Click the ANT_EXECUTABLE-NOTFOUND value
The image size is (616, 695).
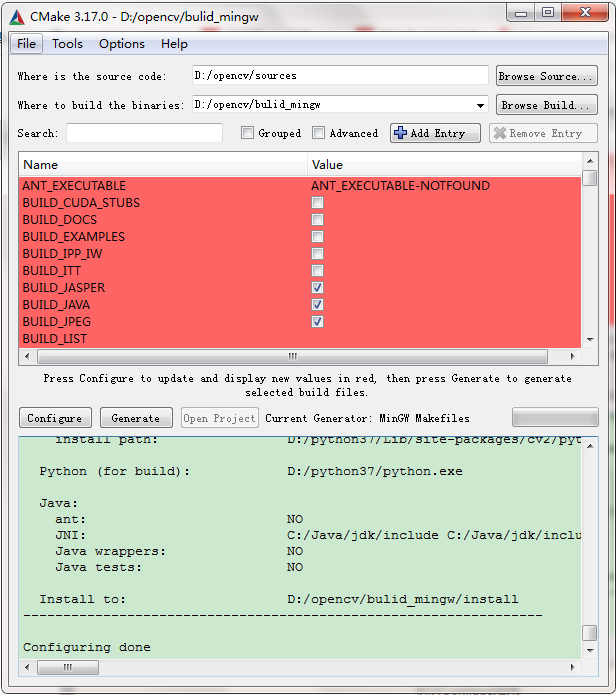pos(400,186)
